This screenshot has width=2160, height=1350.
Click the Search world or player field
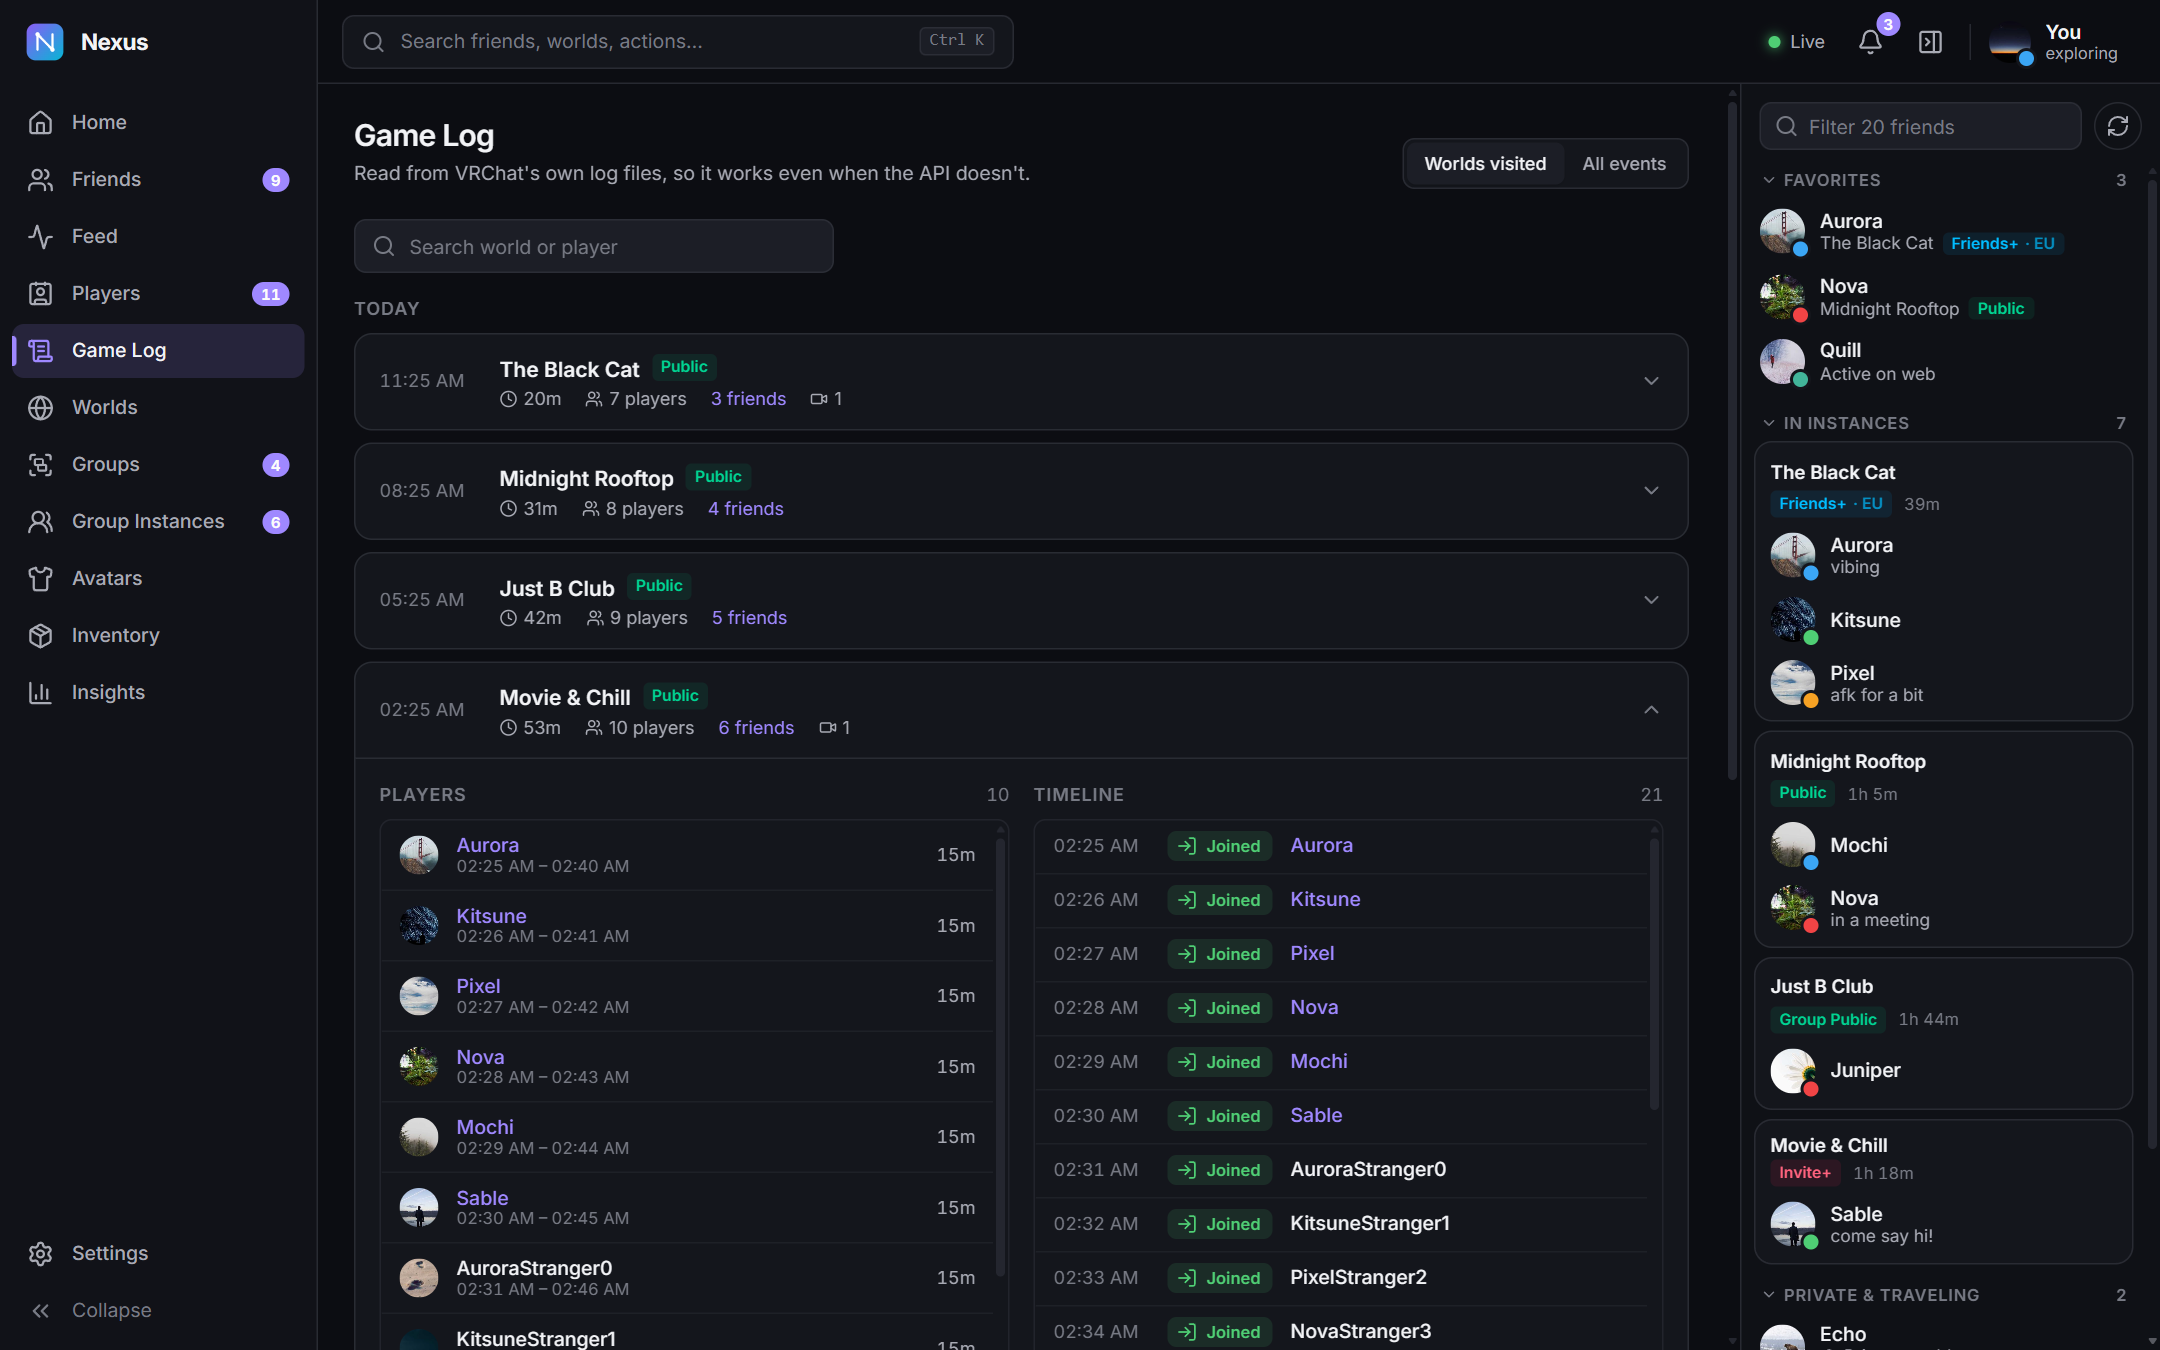click(x=593, y=246)
